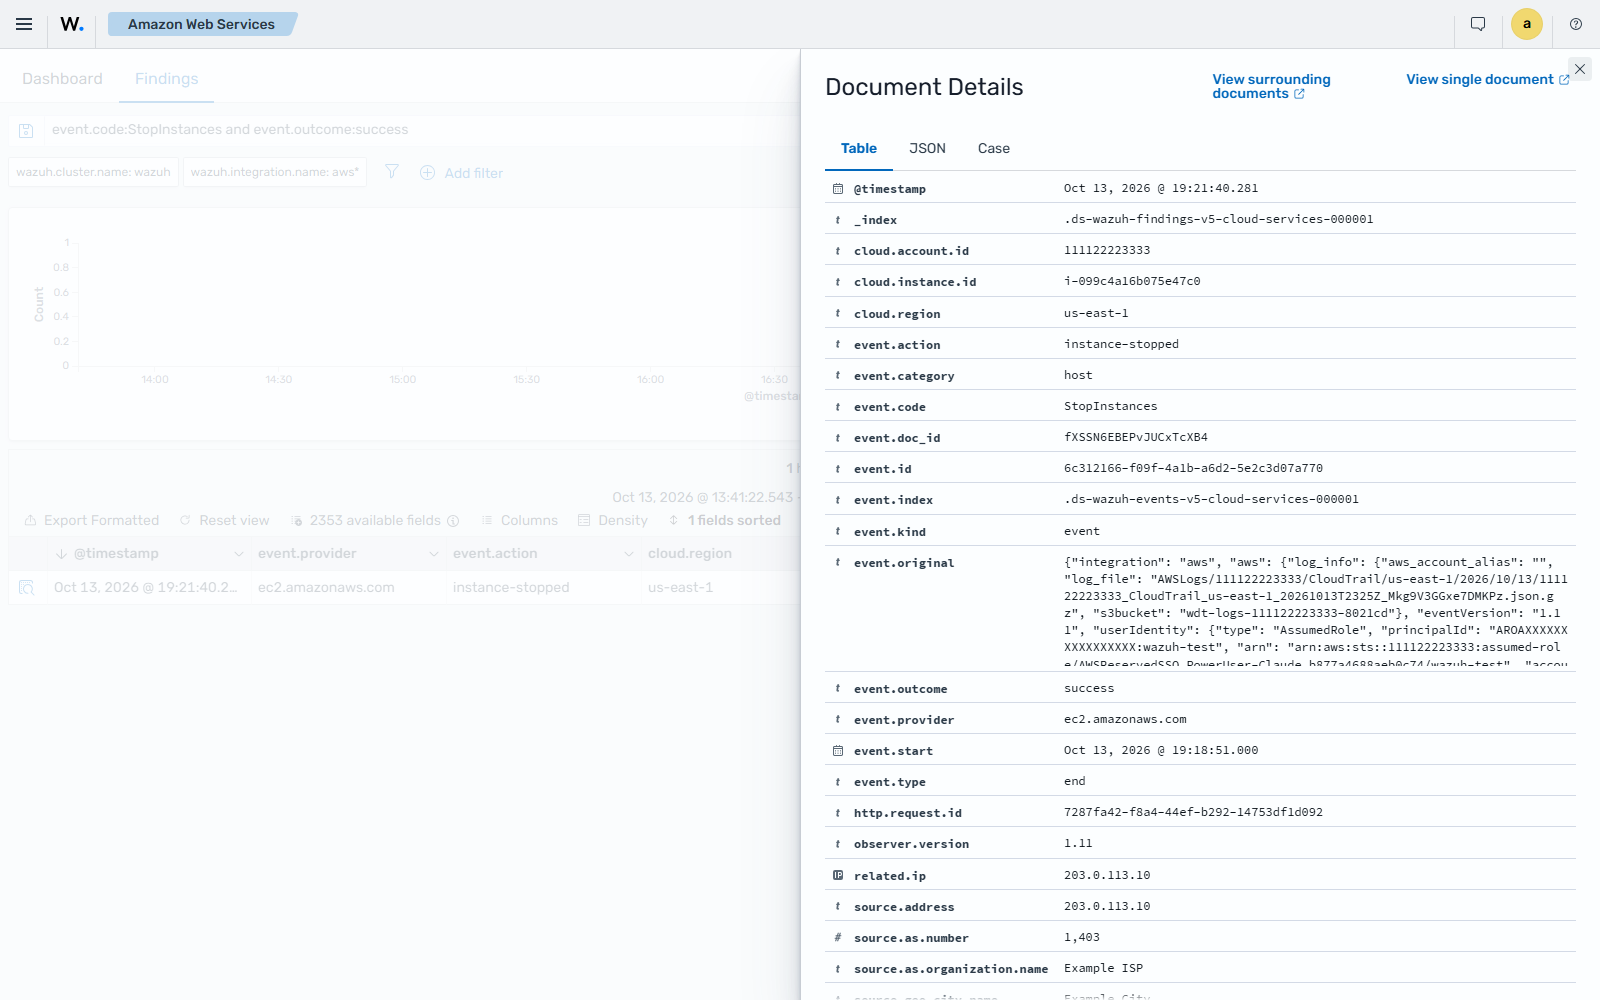Open the feedback chat icon in header
1600x1000 pixels.
pos(1478,24)
